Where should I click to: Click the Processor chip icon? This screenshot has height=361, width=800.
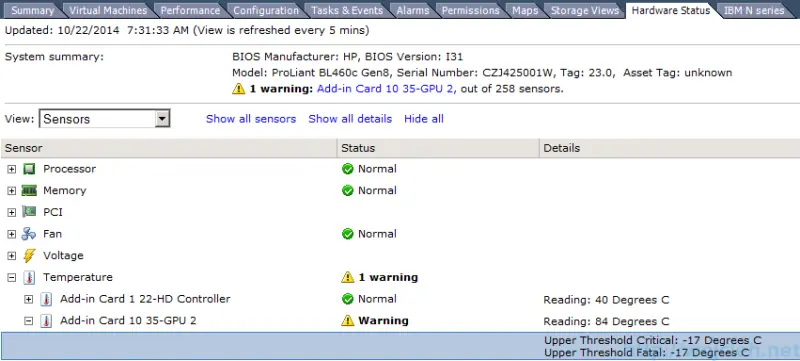click(x=29, y=169)
